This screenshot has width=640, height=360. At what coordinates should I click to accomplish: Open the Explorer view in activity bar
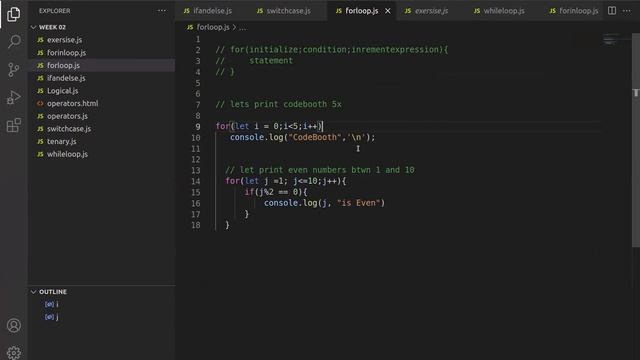[x=13, y=14]
